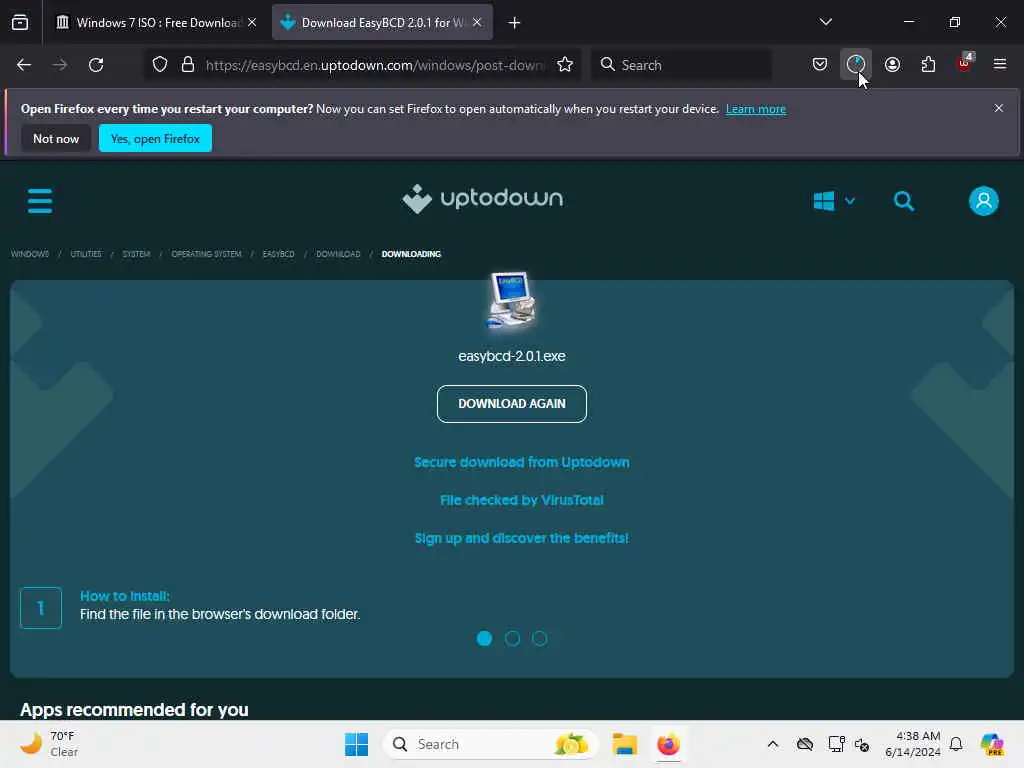Viewport: 1024px width, 768px height.
Task: View site security padlock info
Action: click(188, 65)
